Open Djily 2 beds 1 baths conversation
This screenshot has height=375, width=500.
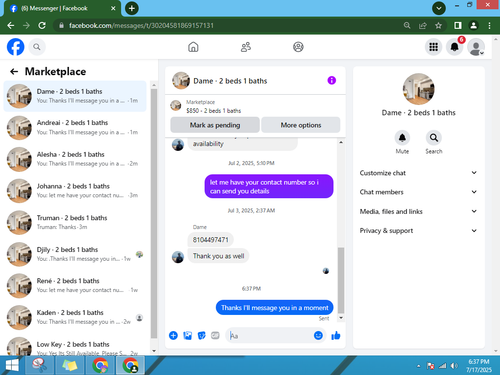75,254
